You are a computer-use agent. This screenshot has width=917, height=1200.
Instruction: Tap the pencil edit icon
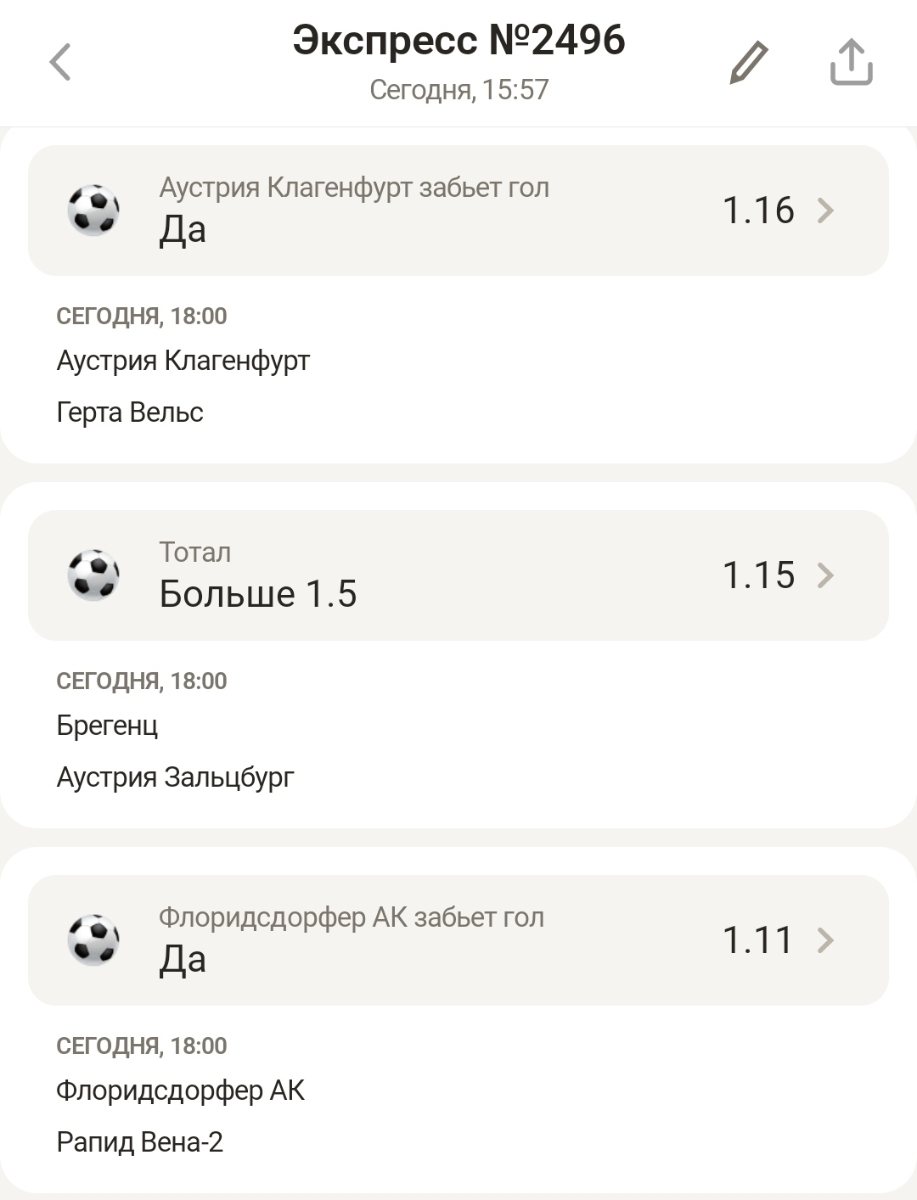tap(748, 62)
